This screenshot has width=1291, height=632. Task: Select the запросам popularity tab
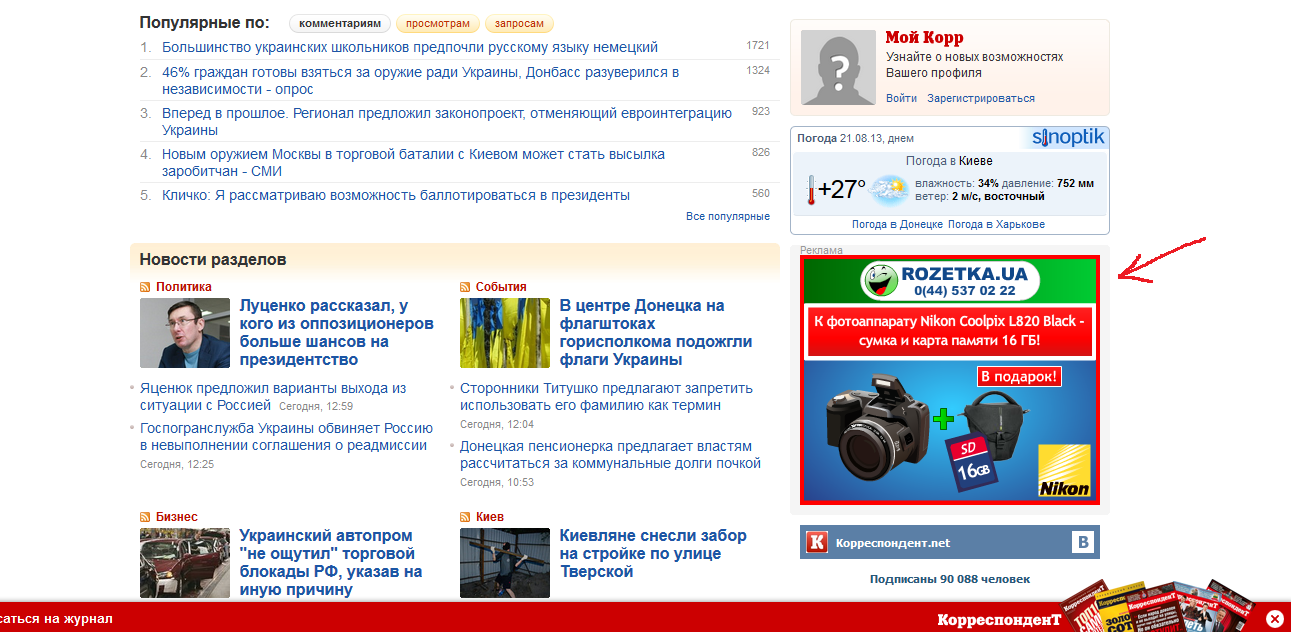click(x=519, y=23)
